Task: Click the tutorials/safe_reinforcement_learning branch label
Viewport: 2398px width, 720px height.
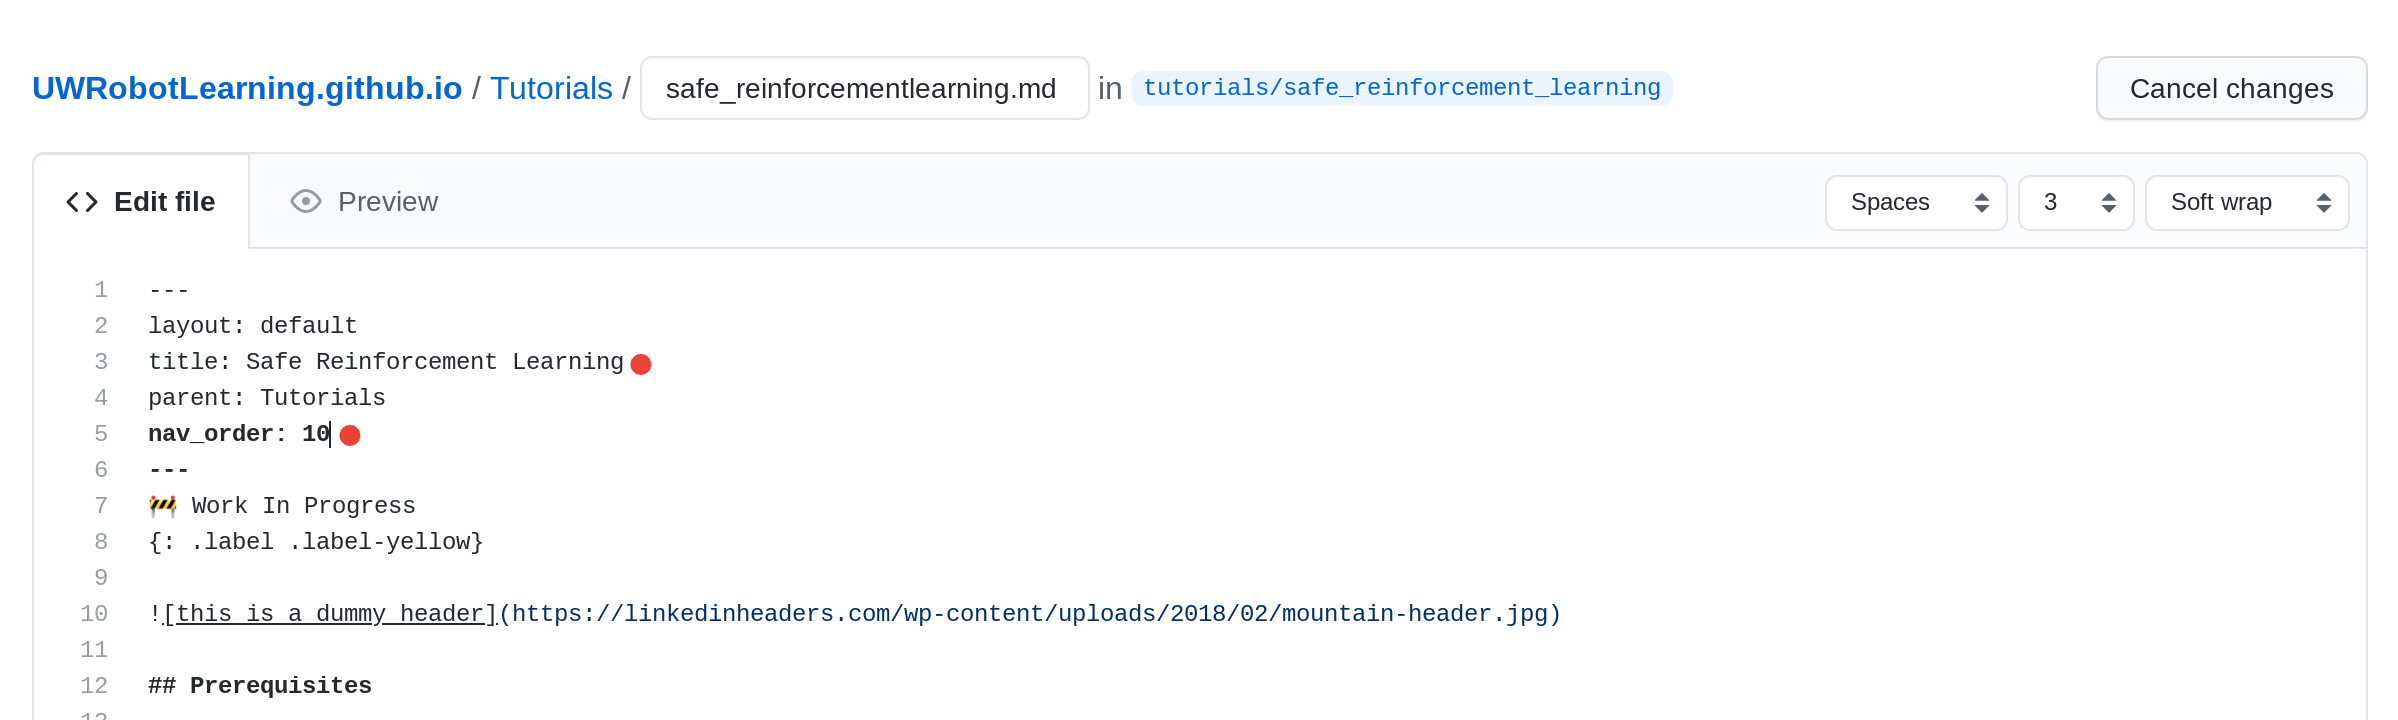Action: click(1401, 88)
